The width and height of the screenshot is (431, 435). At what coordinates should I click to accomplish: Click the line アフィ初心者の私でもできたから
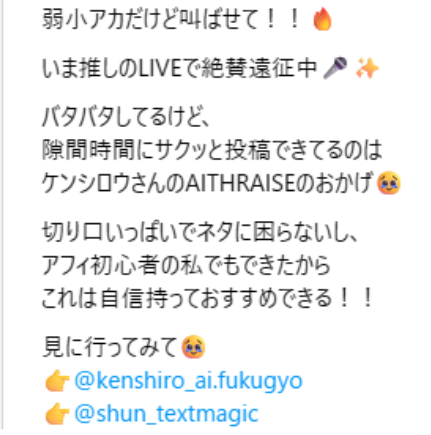click(186, 265)
